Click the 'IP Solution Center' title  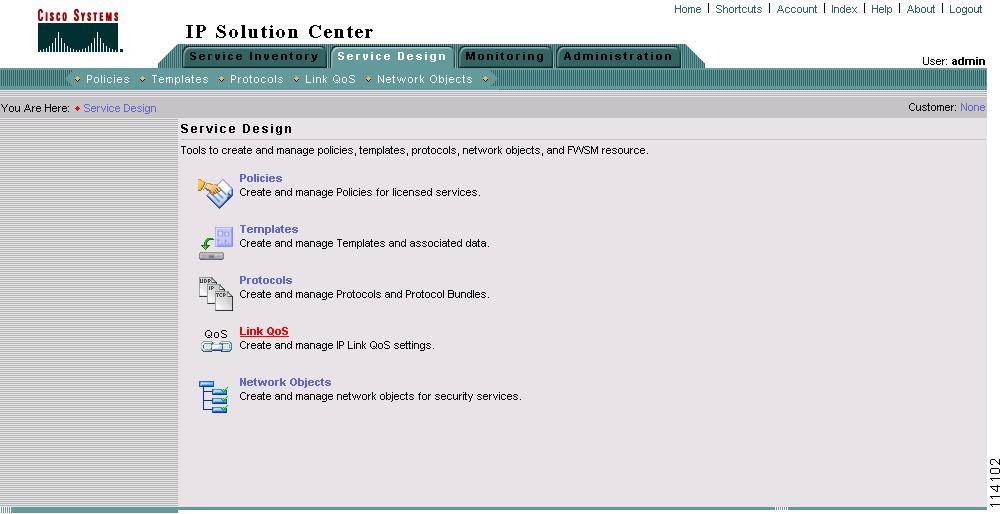(x=279, y=31)
